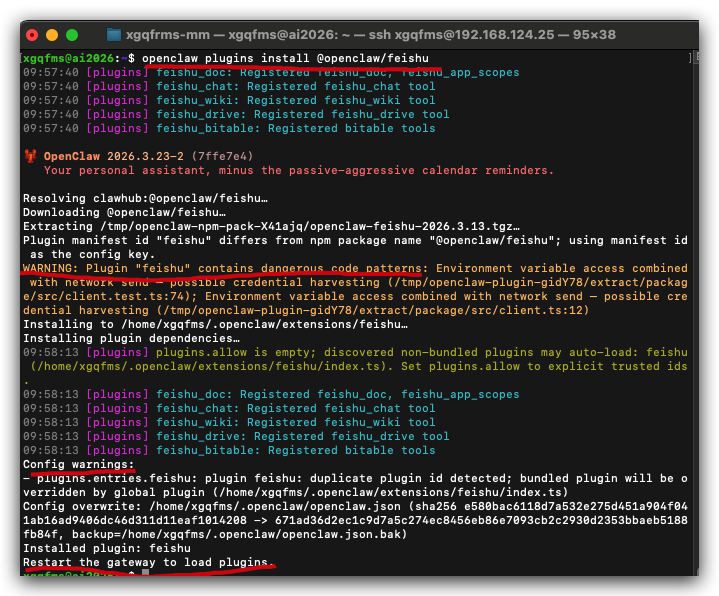This screenshot has width=719, height=596.
Task: Click 'Installing plugin dependencies' line
Action: coord(131,338)
